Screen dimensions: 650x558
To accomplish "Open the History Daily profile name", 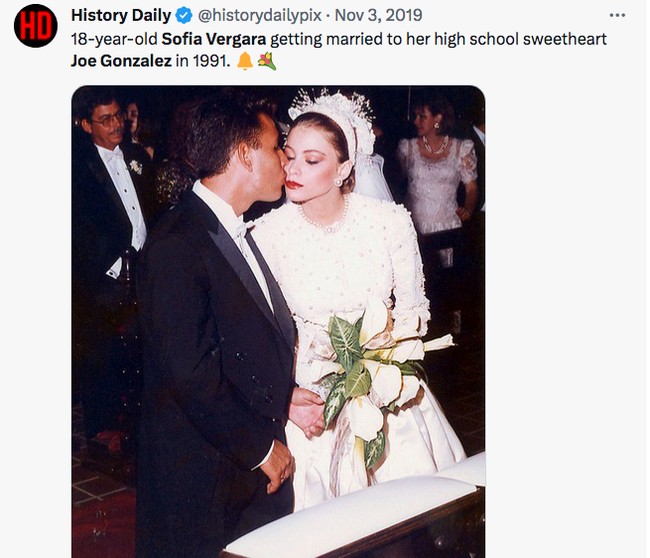I will click(x=121, y=16).
